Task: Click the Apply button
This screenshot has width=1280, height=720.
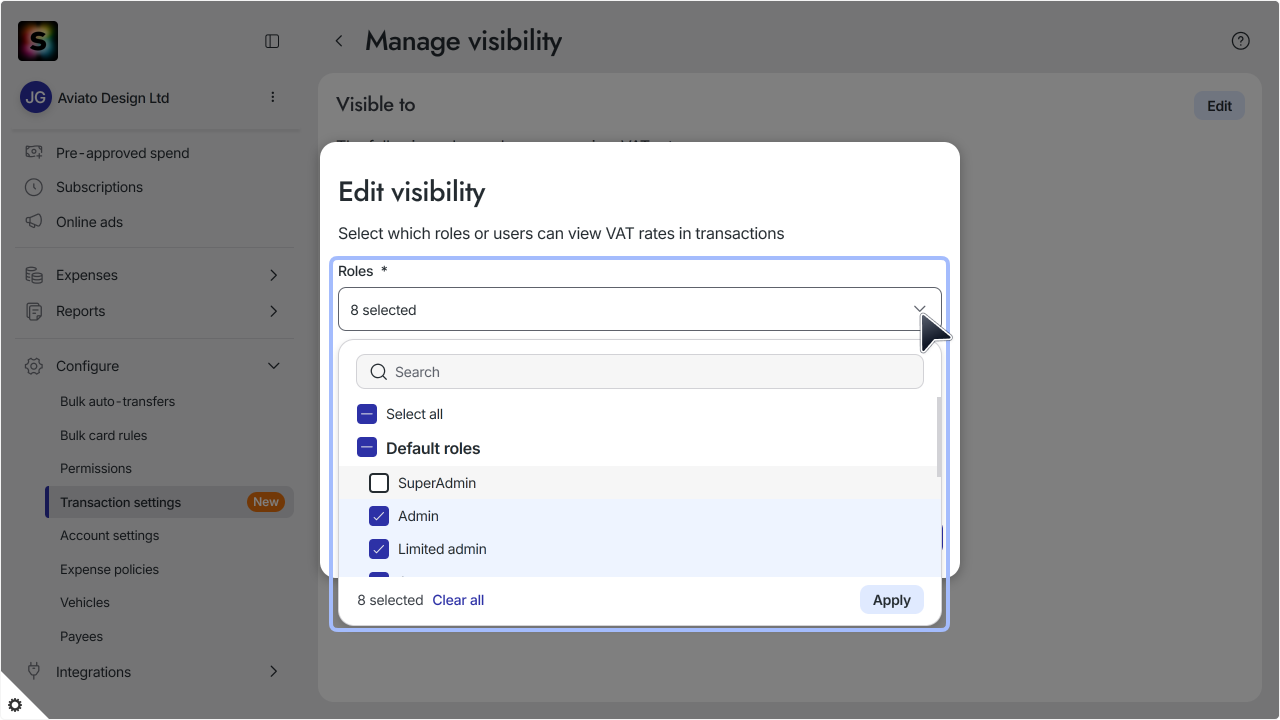Action: tap(891, 600)
